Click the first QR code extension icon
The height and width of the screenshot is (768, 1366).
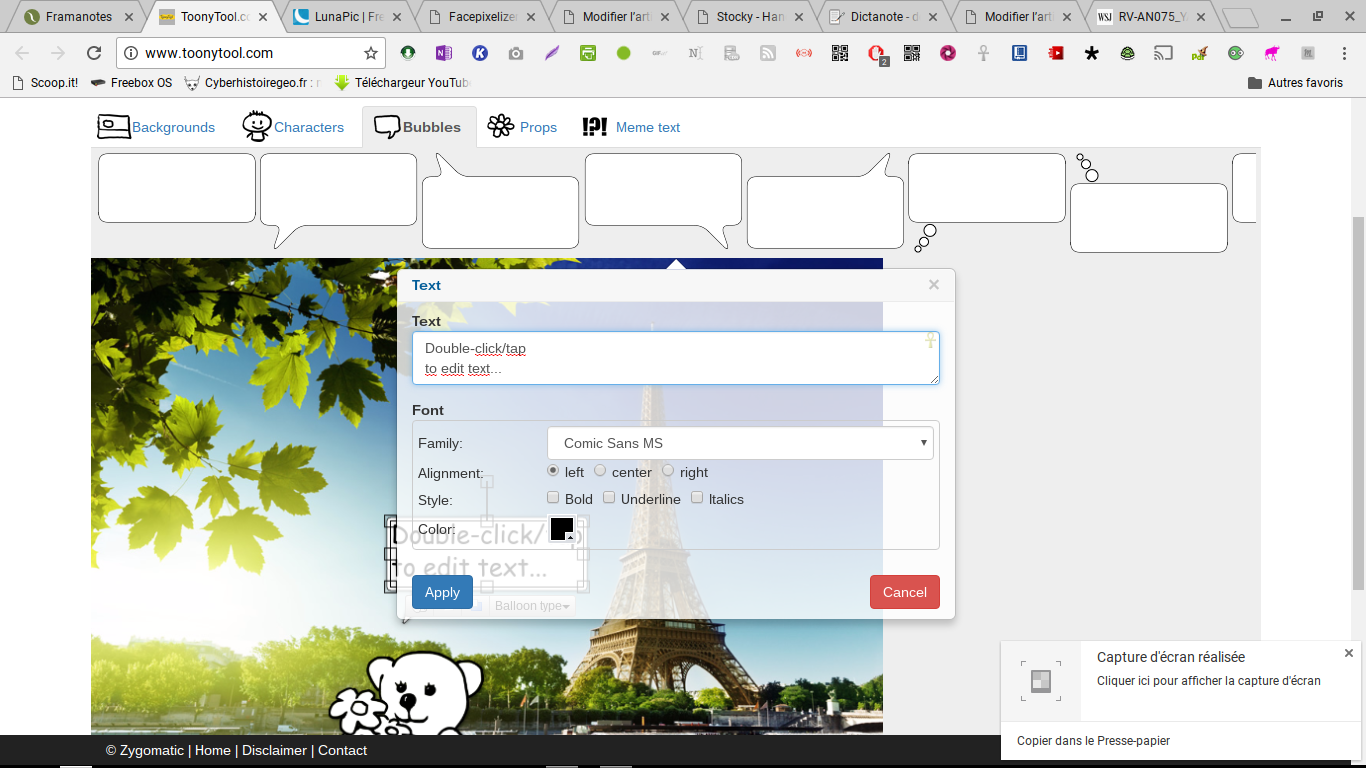pos(840,53)
